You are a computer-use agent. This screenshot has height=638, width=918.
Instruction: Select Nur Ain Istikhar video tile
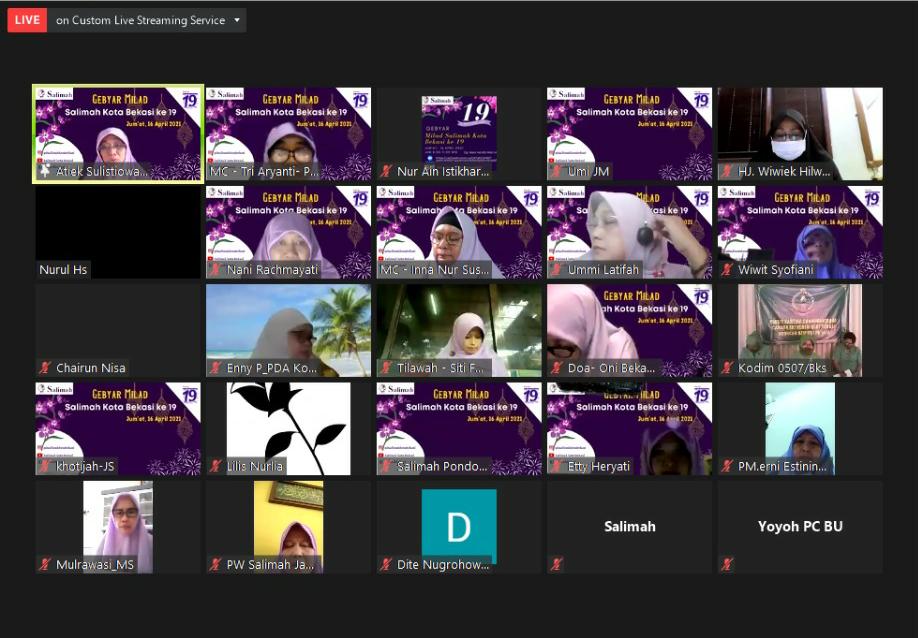pos(459,134)
